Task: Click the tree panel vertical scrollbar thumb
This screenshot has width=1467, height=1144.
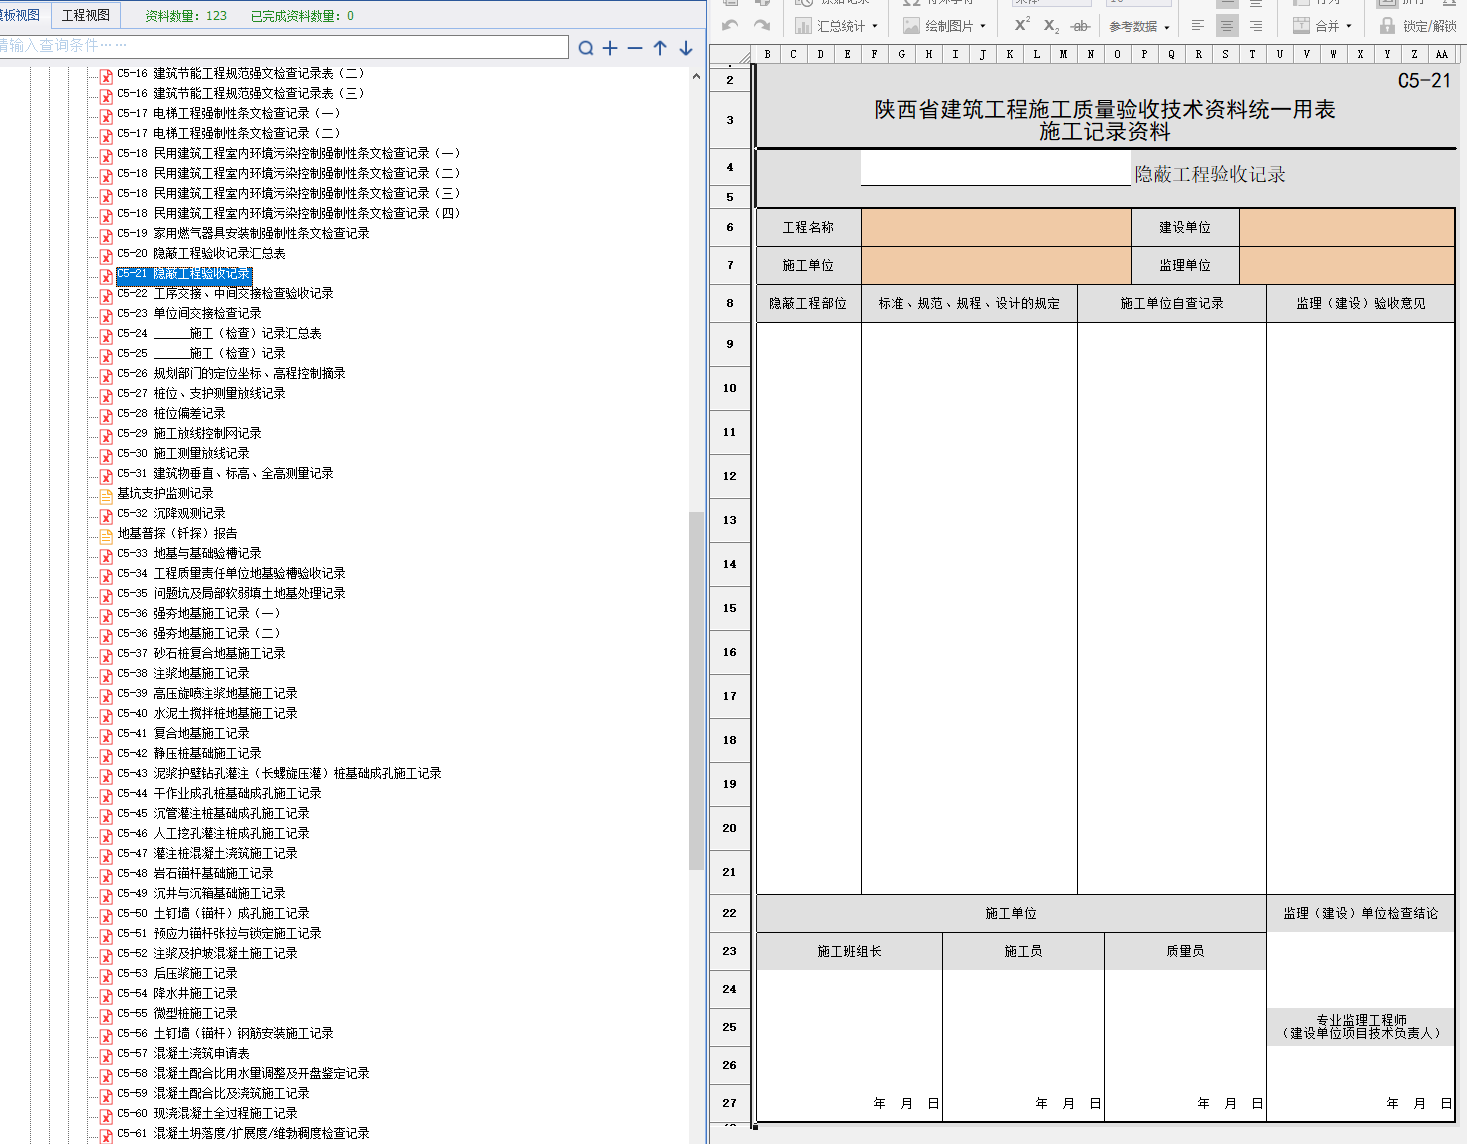Action: (696, 690)
